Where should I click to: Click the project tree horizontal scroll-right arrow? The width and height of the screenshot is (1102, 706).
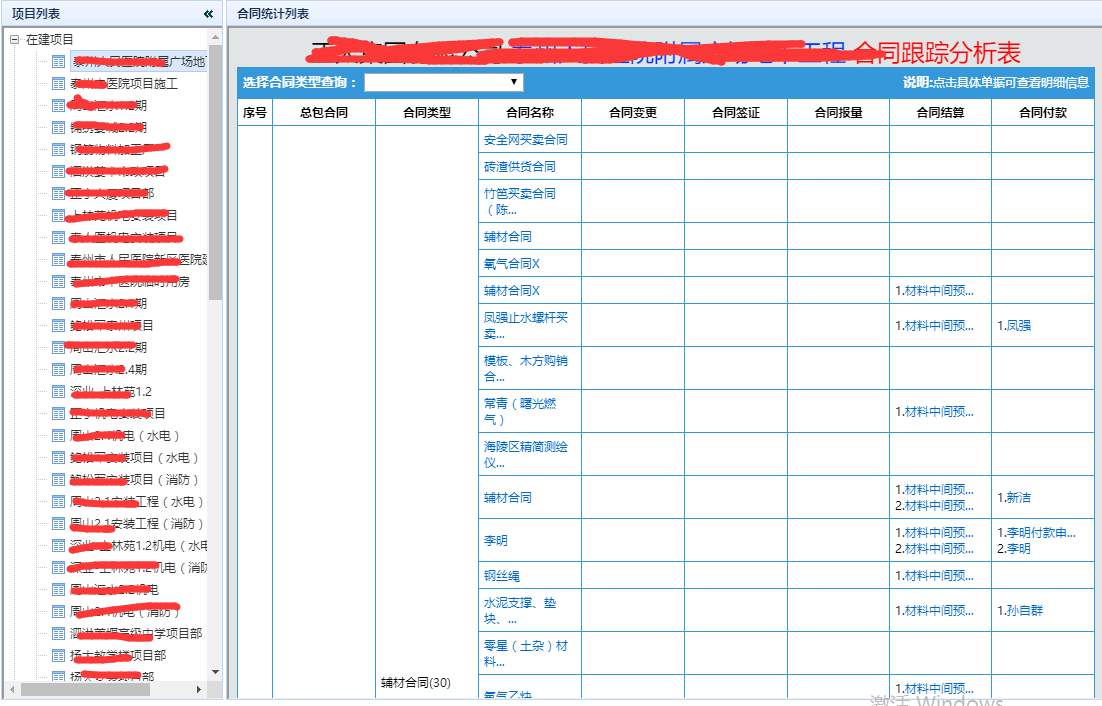click(x=199, y=689)
